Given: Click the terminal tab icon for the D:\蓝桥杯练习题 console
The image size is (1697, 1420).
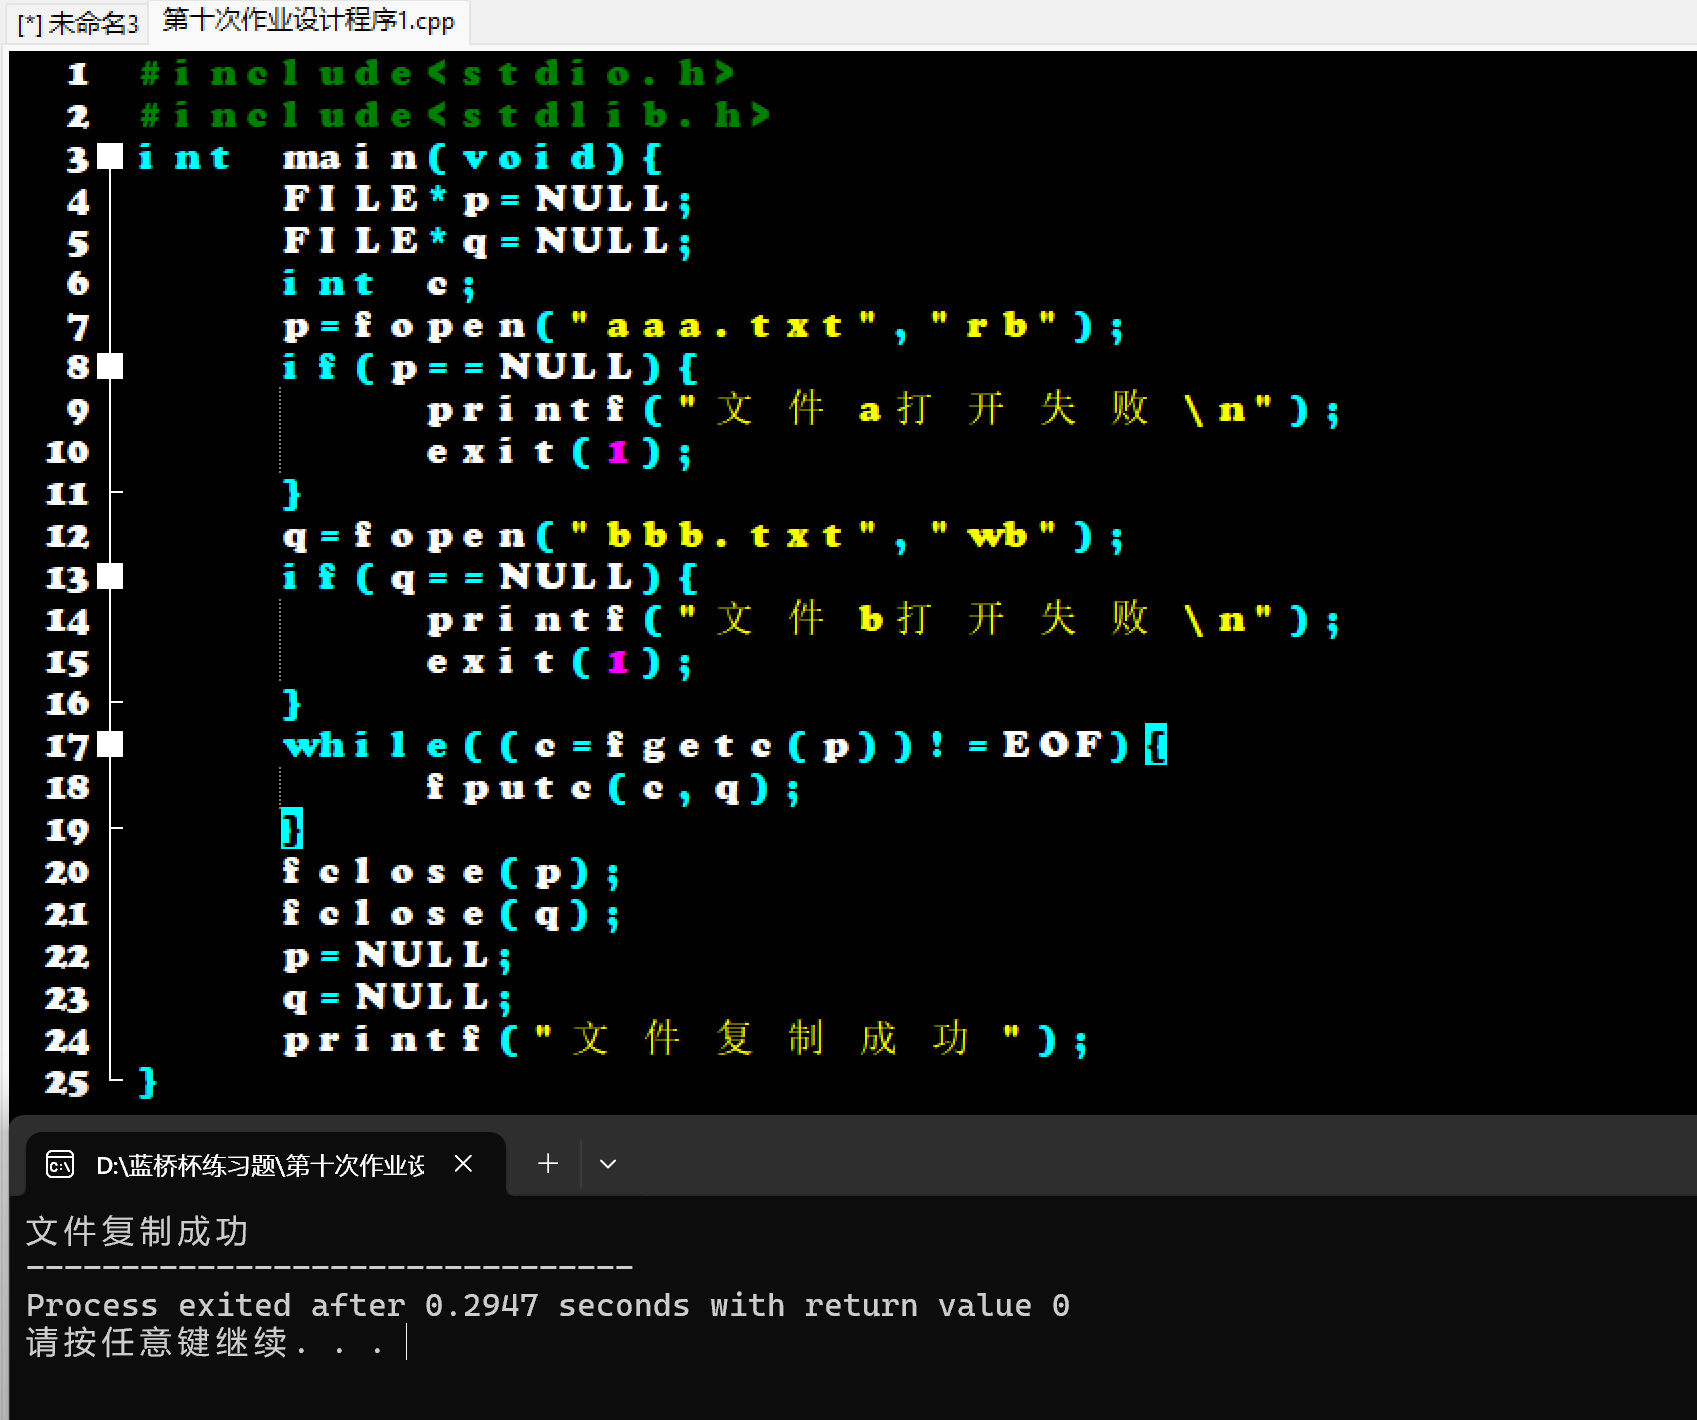Looking at the screenshot, I should (x=60, y=1164).
